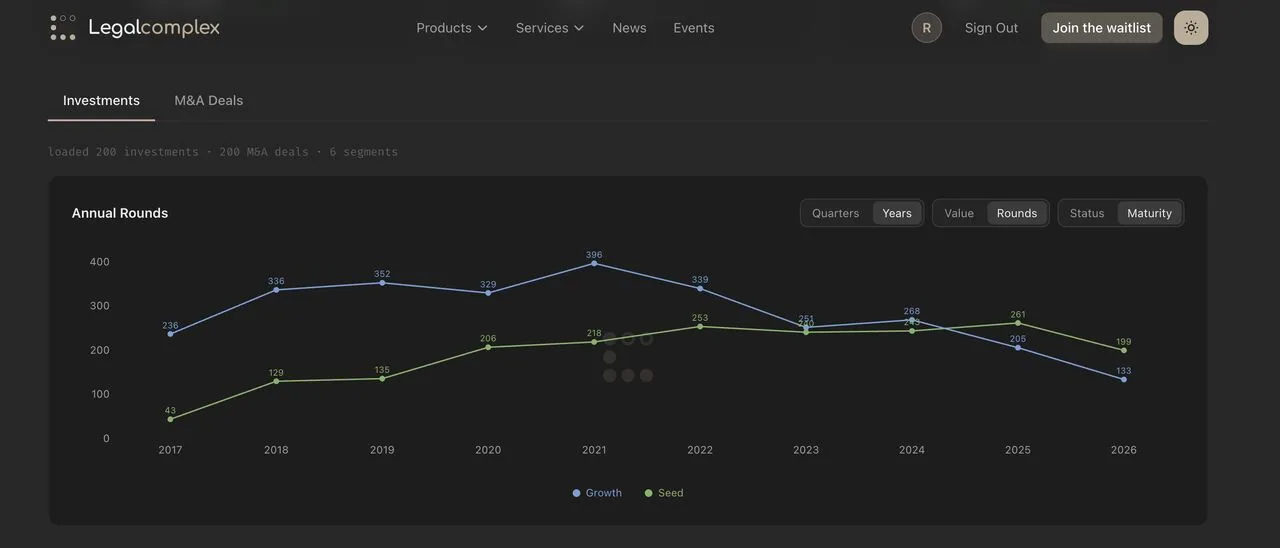Screen dimensions: 1280x548
Task: Click the Growth 2018 data point 336
Action: coord(276,290)
